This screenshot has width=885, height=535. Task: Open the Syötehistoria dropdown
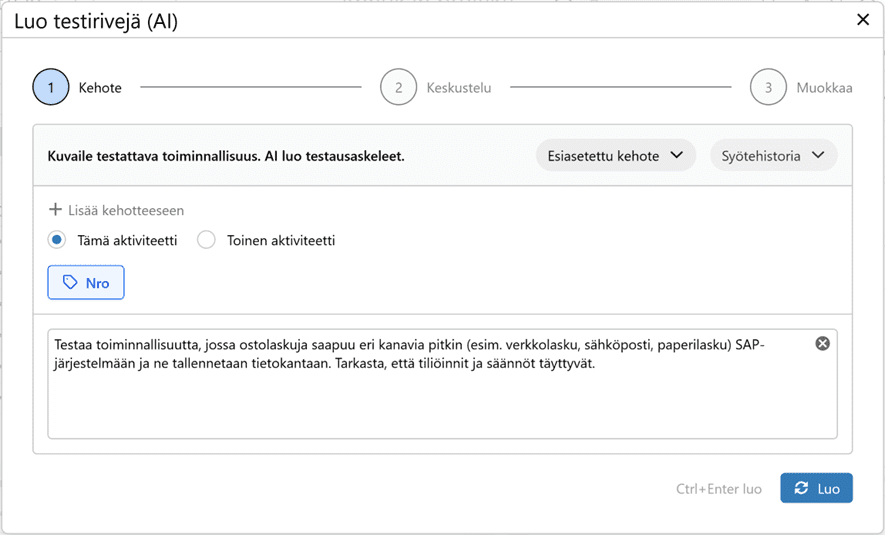click(773, 155)
